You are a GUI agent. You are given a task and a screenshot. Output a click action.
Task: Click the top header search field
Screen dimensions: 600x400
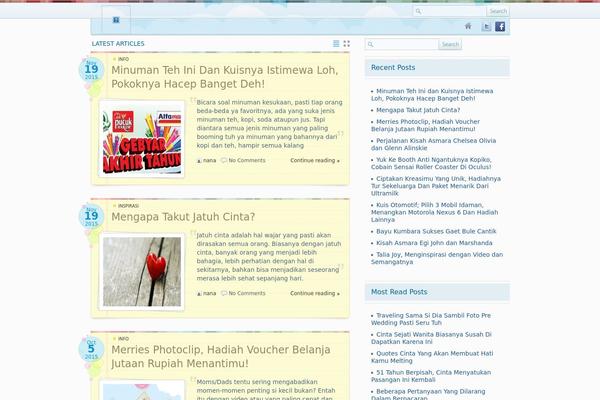pos(450,11)
